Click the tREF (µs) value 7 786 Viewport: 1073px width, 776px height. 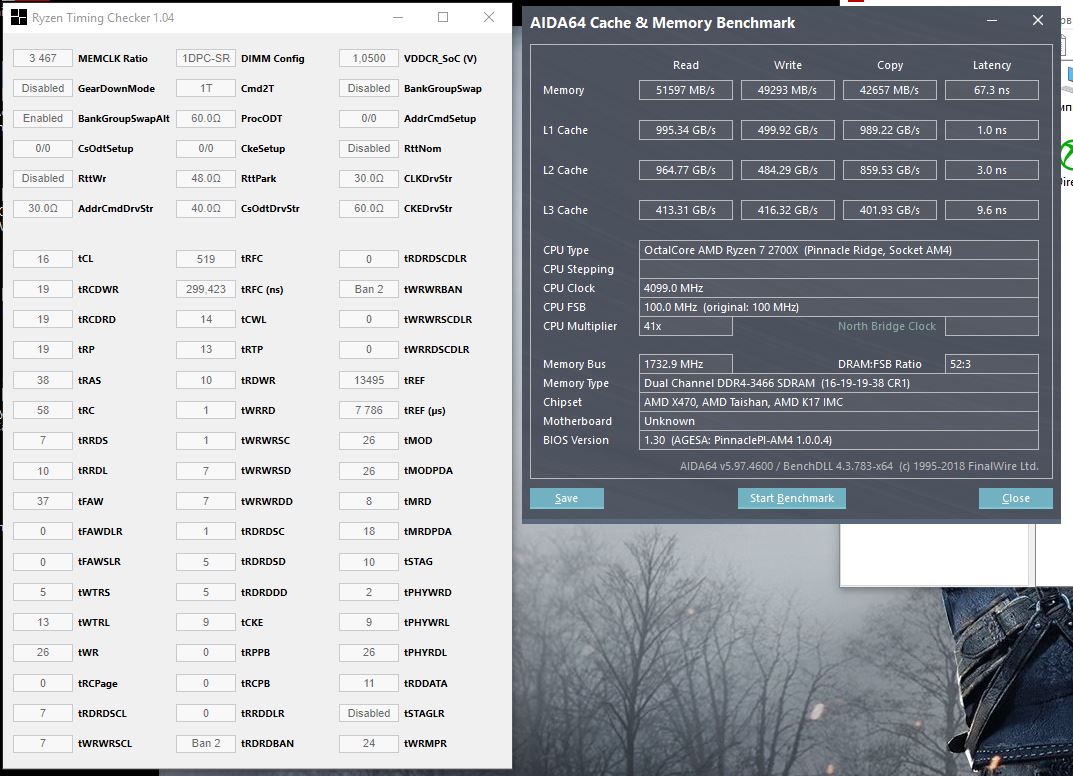pyautogui.click(x=369, y=410)
